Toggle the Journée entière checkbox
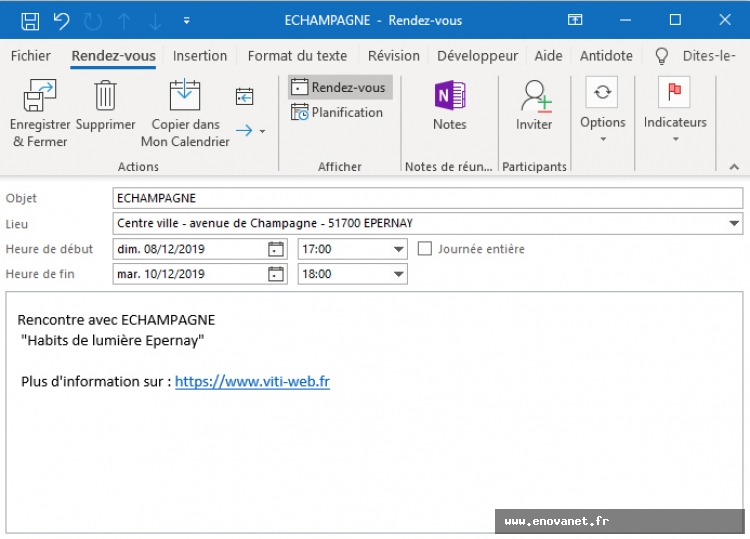 425,249
